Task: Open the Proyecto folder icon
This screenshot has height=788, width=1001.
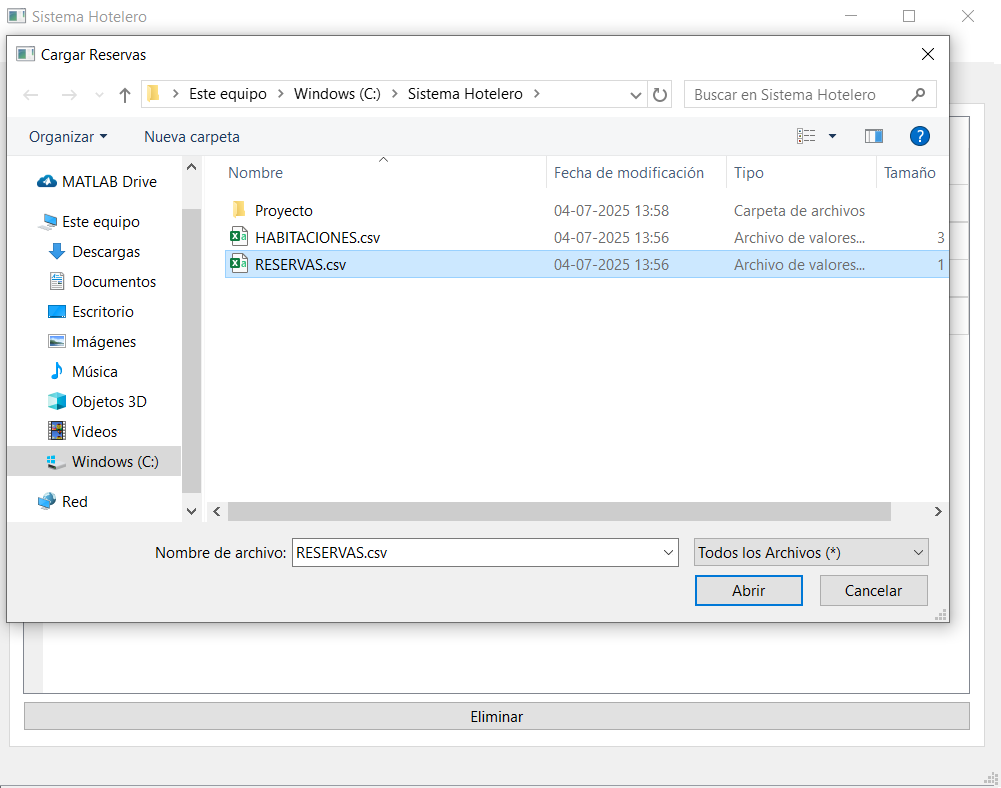Action: [x=239, y=209]
